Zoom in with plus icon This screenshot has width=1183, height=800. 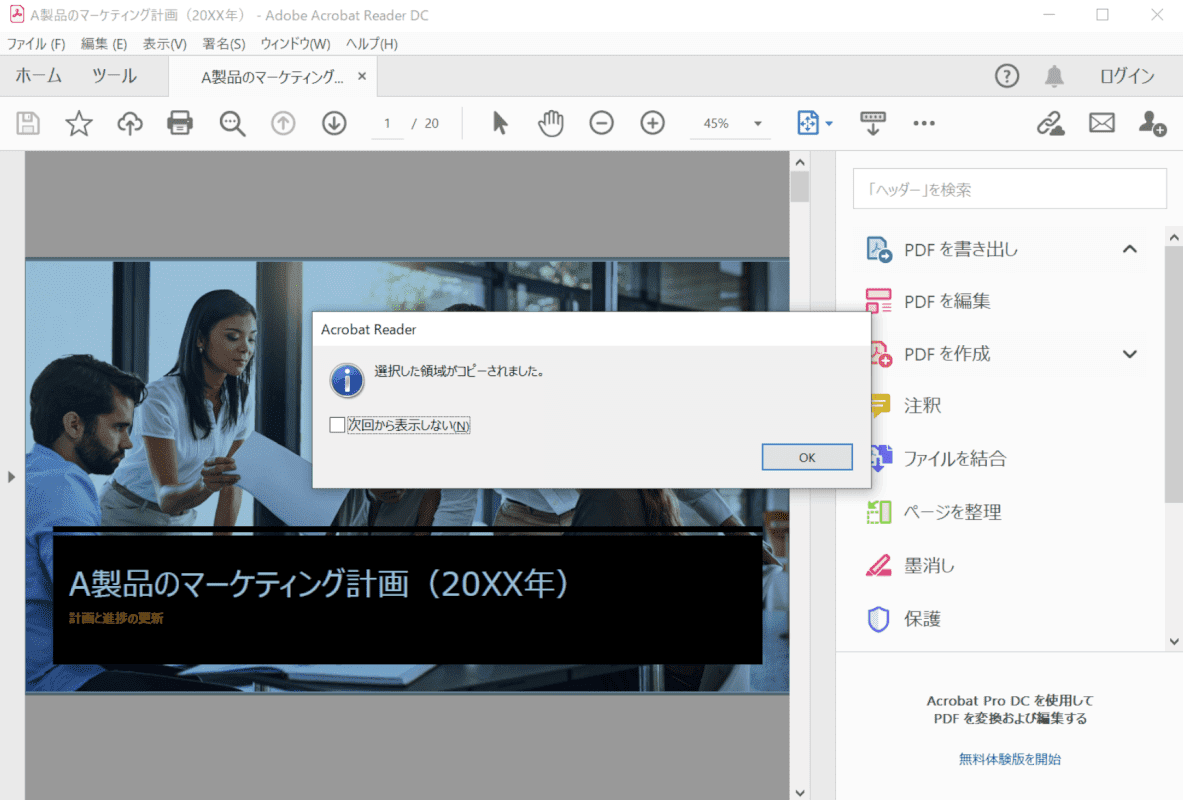[x=653, y=123]
